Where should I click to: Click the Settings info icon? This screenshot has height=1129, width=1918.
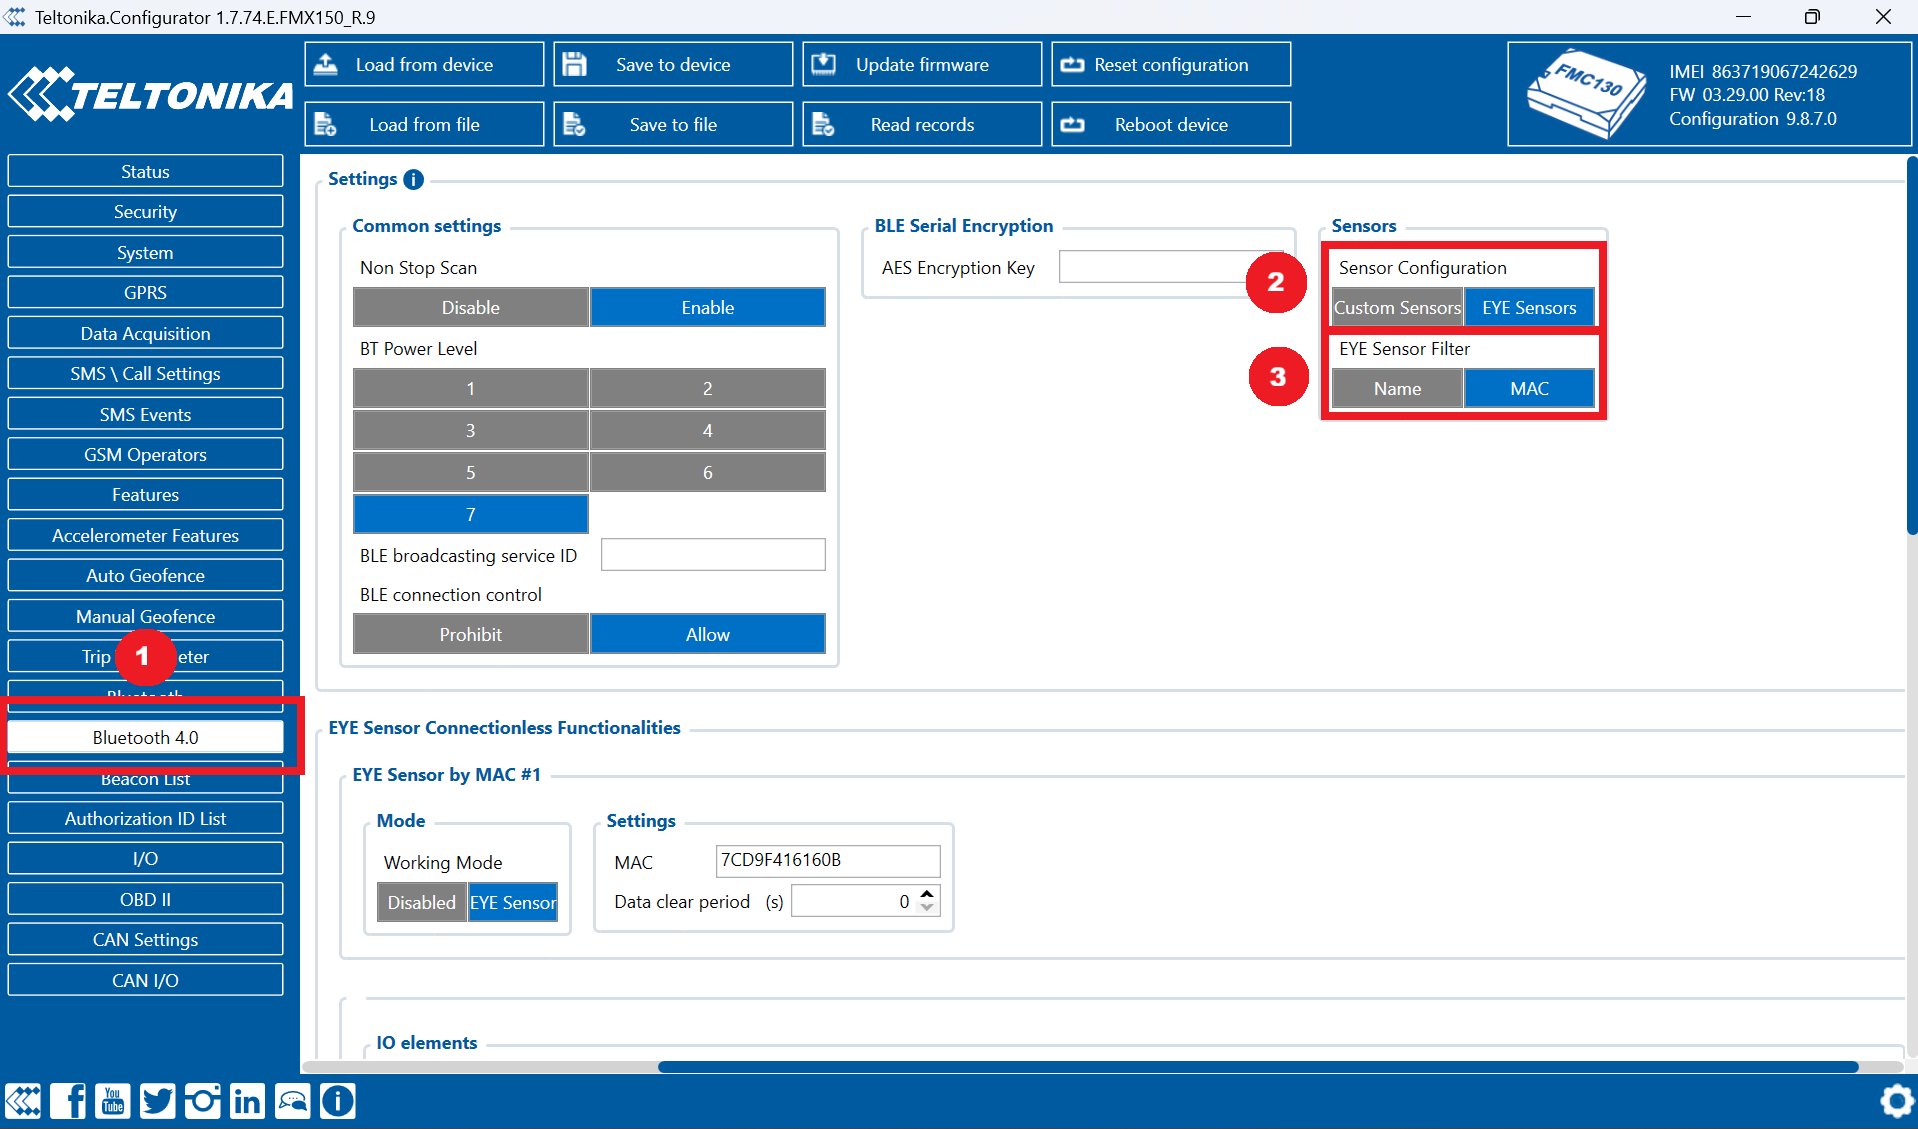click(x=413, y=179)
